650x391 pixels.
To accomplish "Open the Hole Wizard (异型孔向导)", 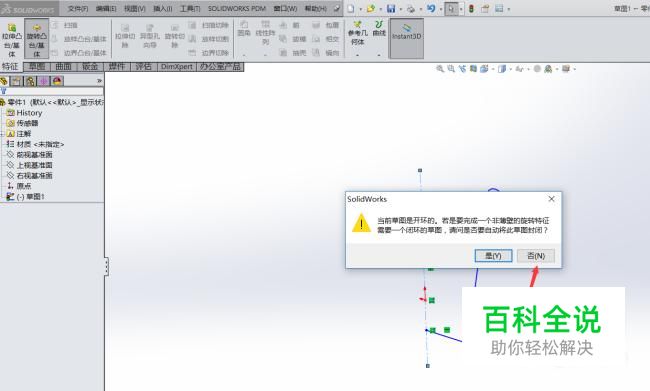I will [x=150, y=36].
